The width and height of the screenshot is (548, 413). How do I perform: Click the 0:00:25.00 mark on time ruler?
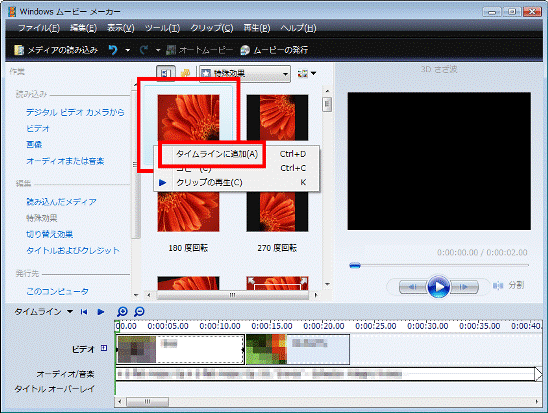pos(376,326)
